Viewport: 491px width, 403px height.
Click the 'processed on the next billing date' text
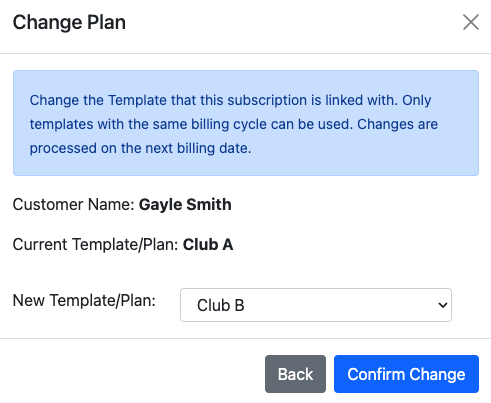pos(140,148)
